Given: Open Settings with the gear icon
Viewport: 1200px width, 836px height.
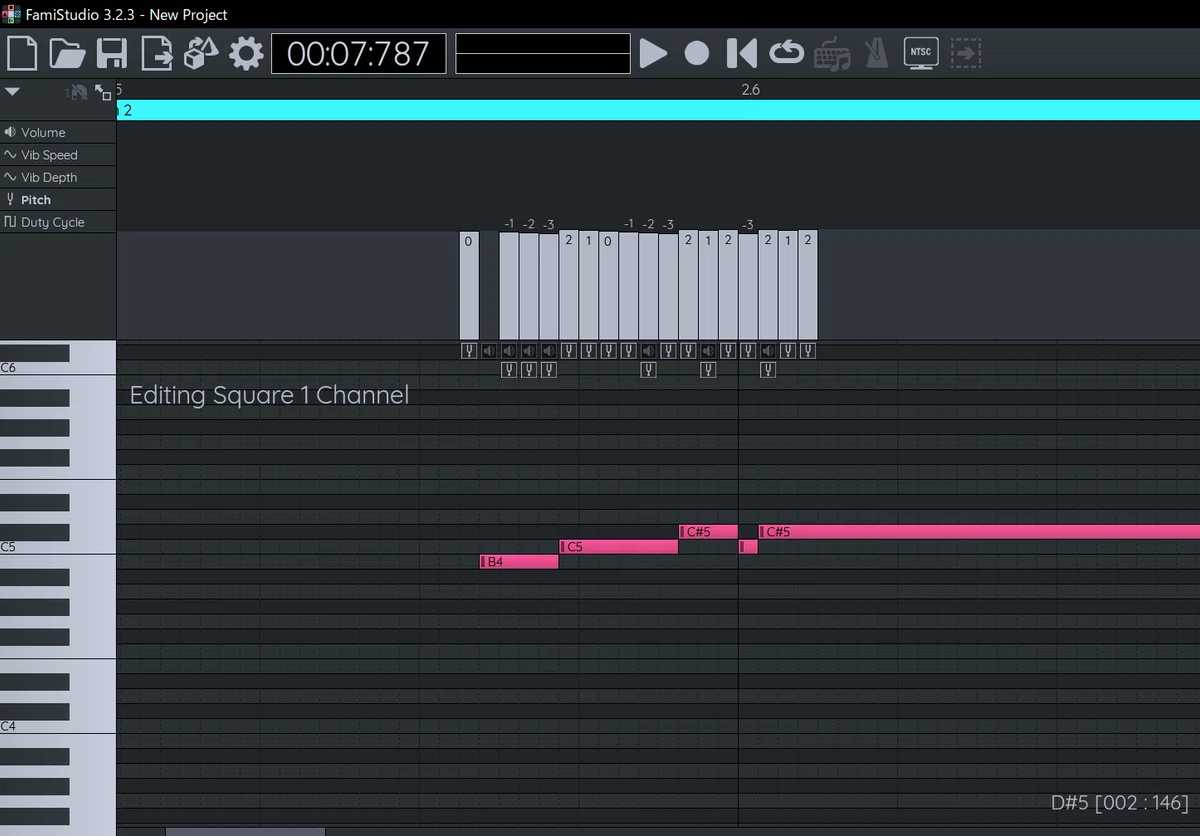Looking at the screenshot, I should [x=246, y=53].
